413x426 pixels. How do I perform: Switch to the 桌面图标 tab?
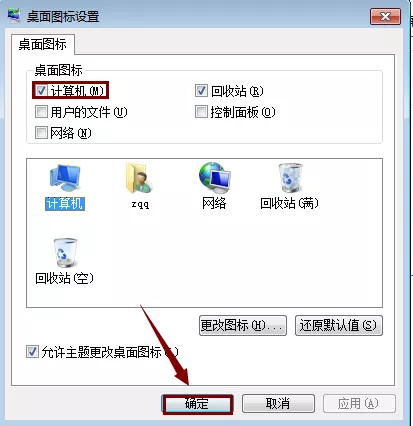point(43,44)
